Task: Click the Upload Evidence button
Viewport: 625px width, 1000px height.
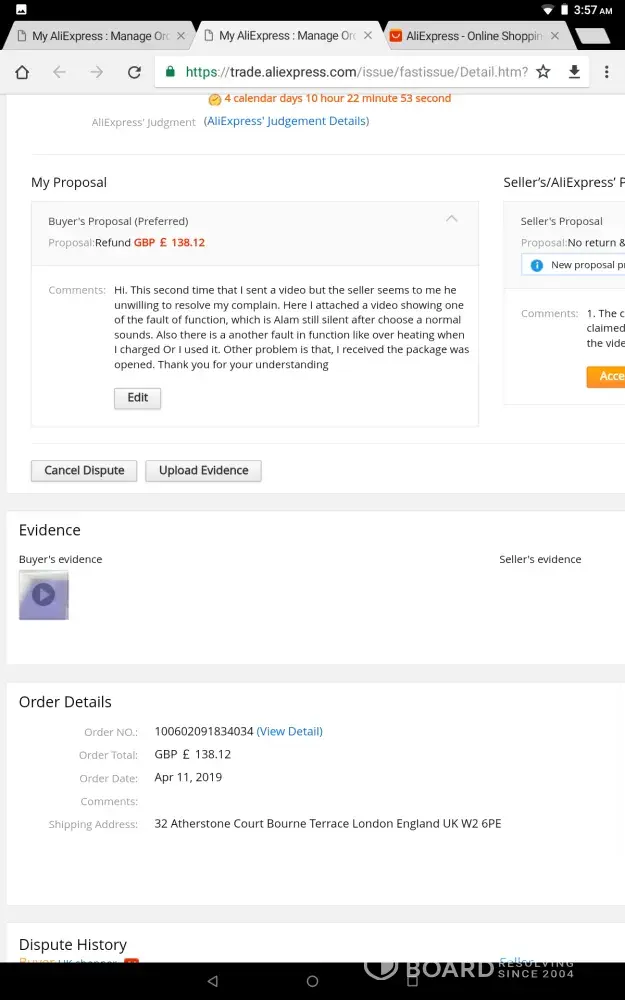Action: click(x=203, y=470)
